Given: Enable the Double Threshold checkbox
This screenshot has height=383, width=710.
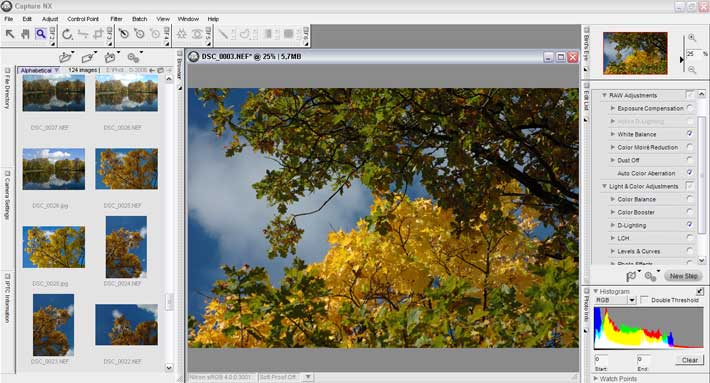Looking at the screenshot, I should 644,300.
